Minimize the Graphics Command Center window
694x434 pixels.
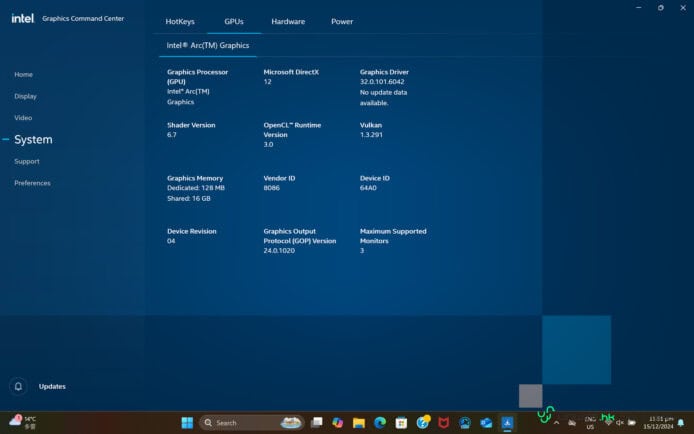point(638,8)
